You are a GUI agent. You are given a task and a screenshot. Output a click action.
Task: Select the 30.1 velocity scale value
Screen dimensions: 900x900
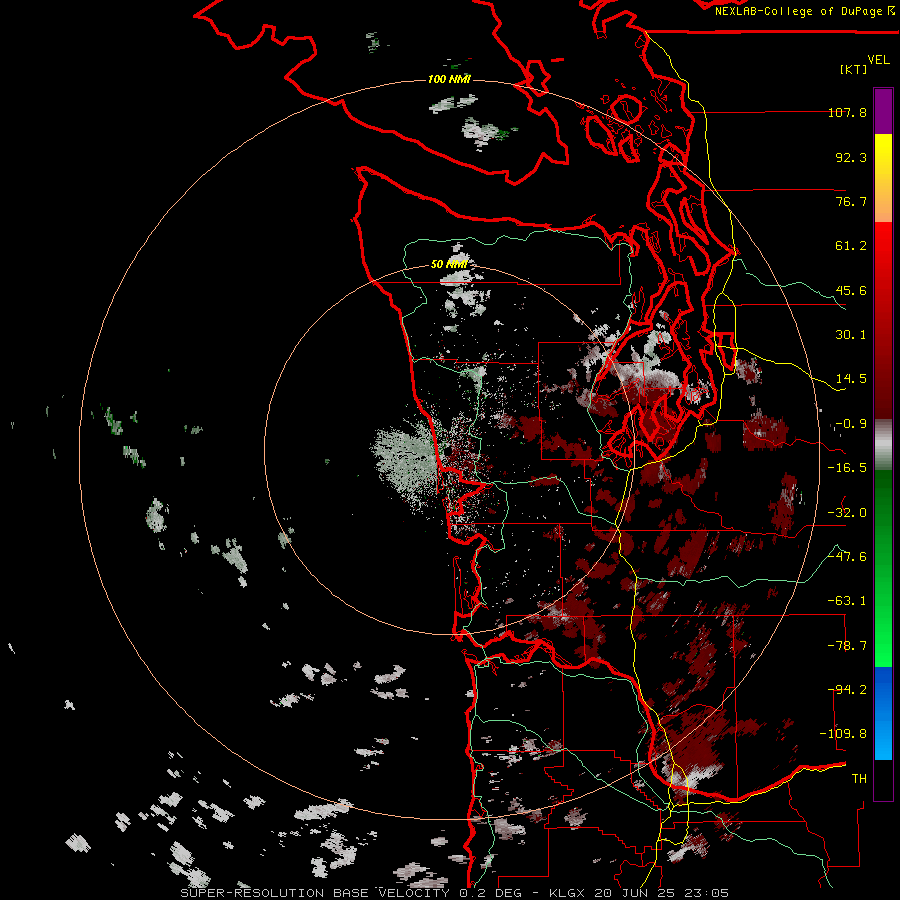(851, 335)
